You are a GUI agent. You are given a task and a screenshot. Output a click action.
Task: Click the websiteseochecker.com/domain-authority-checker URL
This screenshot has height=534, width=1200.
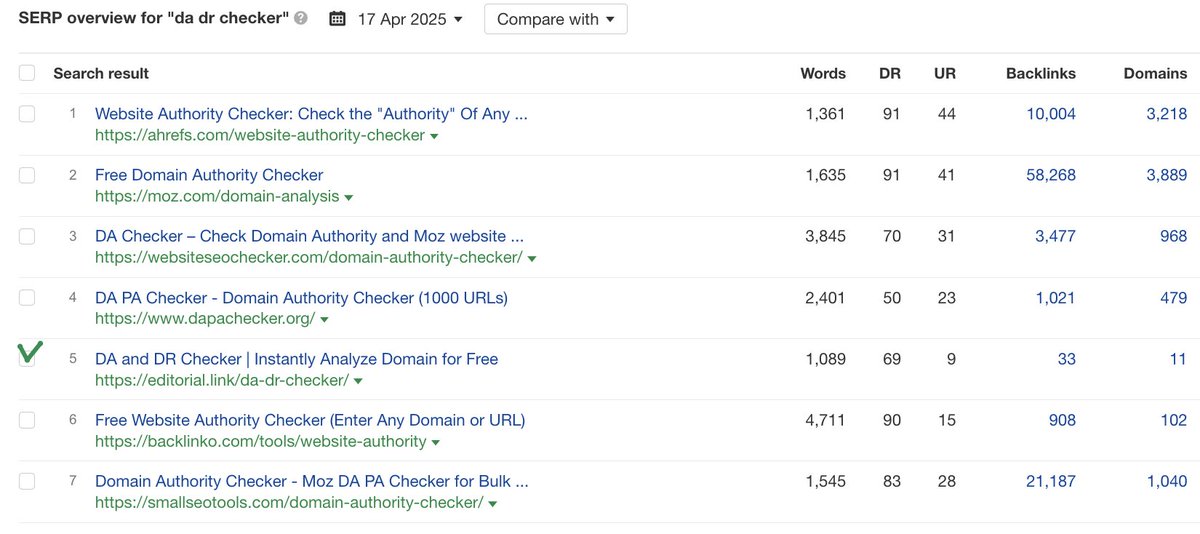pos(309,257)
